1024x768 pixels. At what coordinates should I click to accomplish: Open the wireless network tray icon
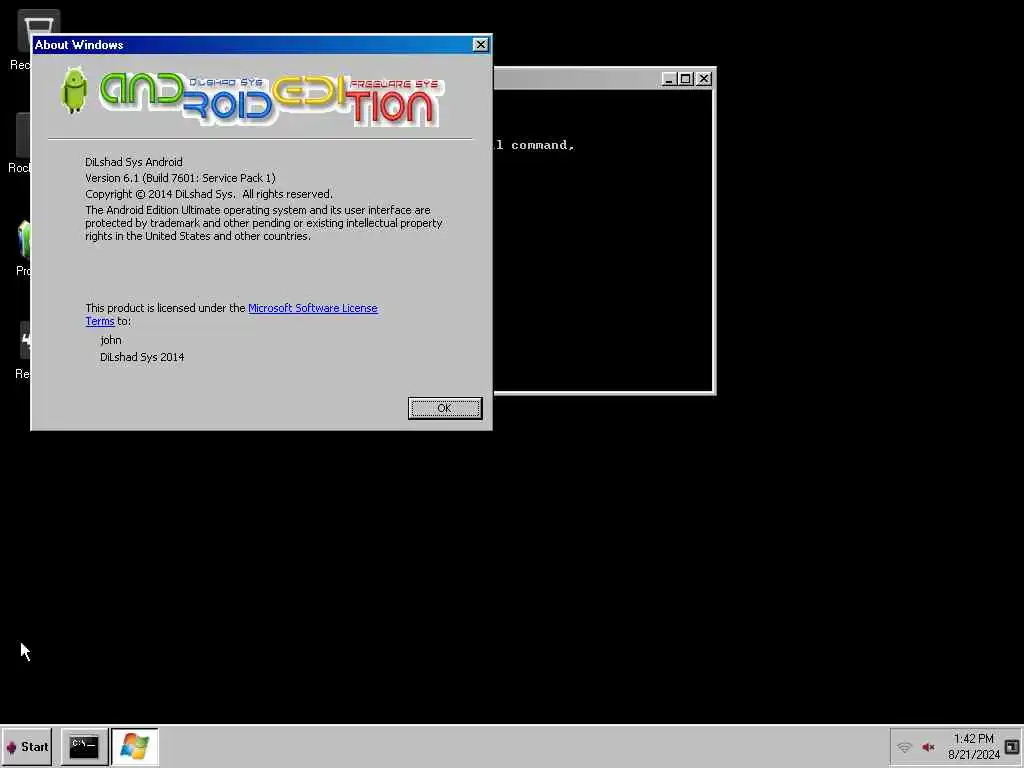pos(904,747)
